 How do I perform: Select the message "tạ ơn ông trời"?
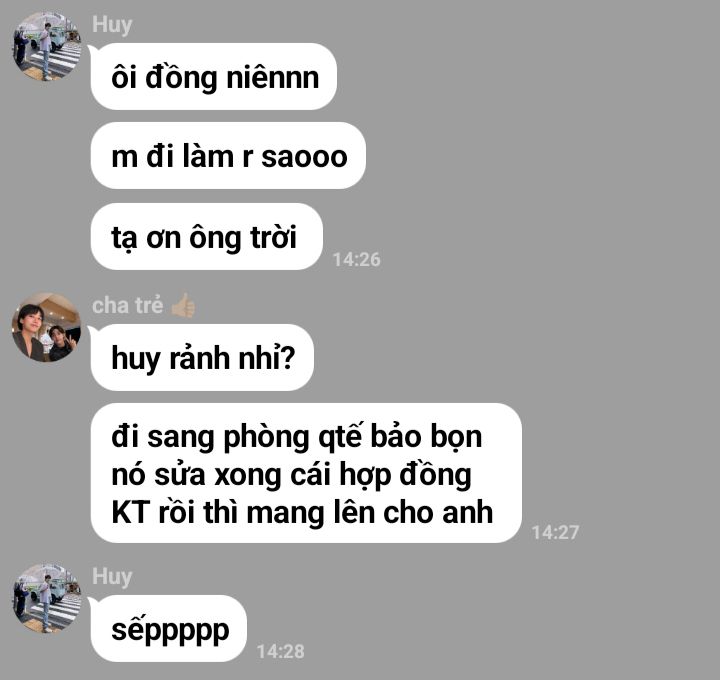[x=207, y=236]
